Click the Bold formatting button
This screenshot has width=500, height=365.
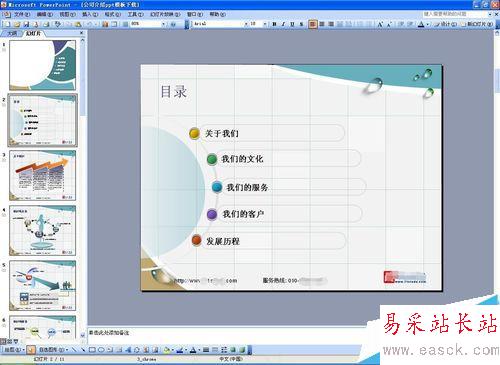pos(274,24)
